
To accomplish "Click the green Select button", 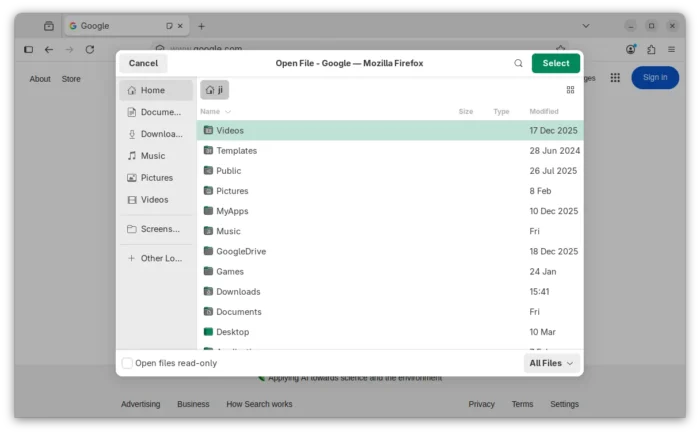I will coord(555,63).
